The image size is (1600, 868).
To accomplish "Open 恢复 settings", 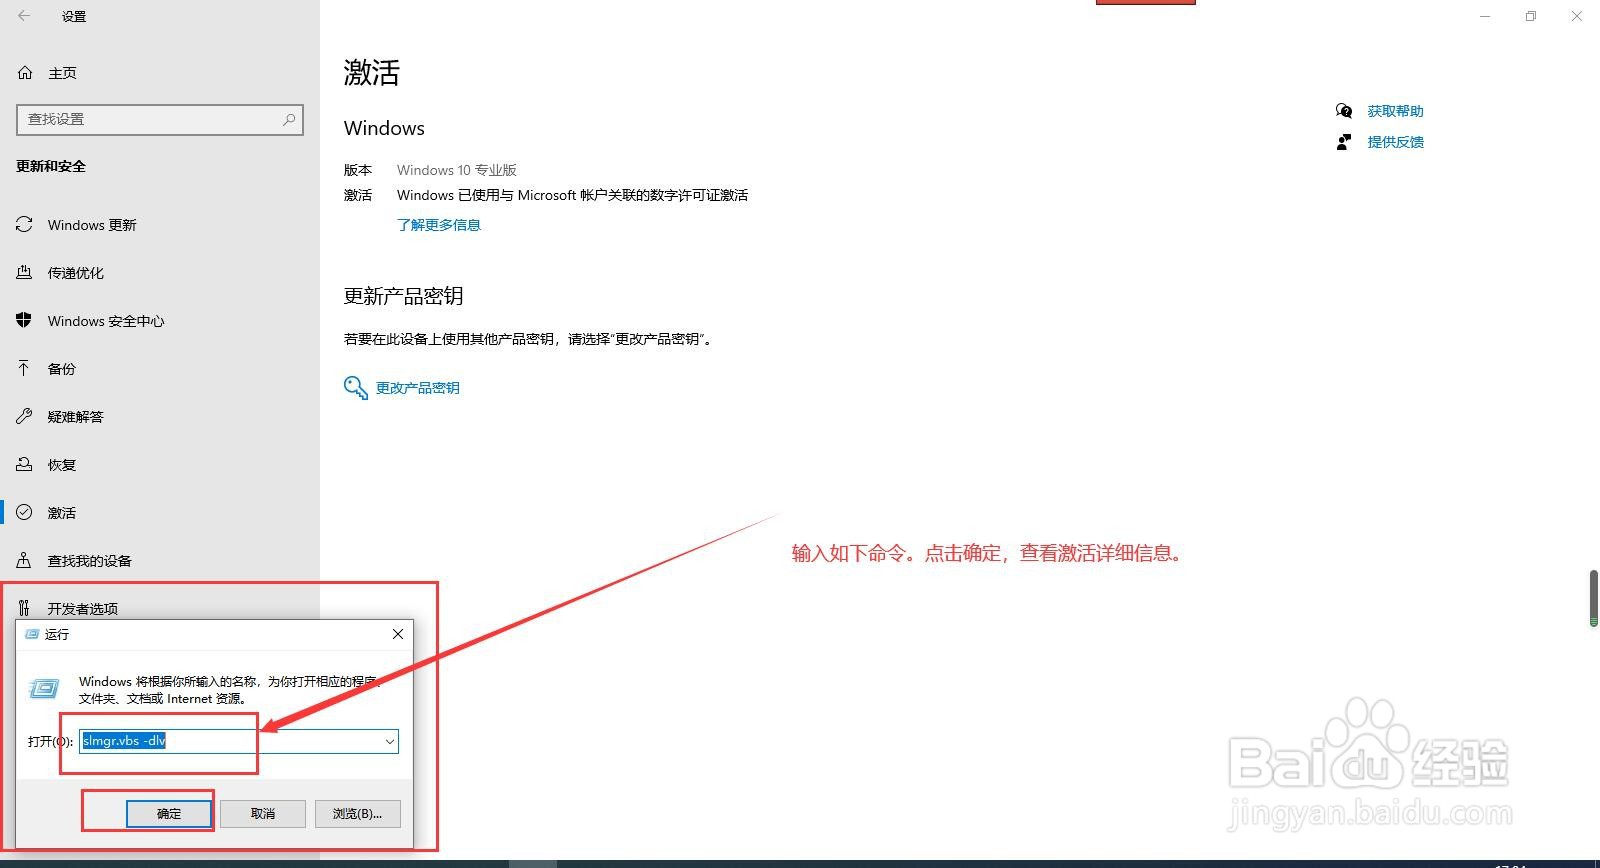I will 62,465.
